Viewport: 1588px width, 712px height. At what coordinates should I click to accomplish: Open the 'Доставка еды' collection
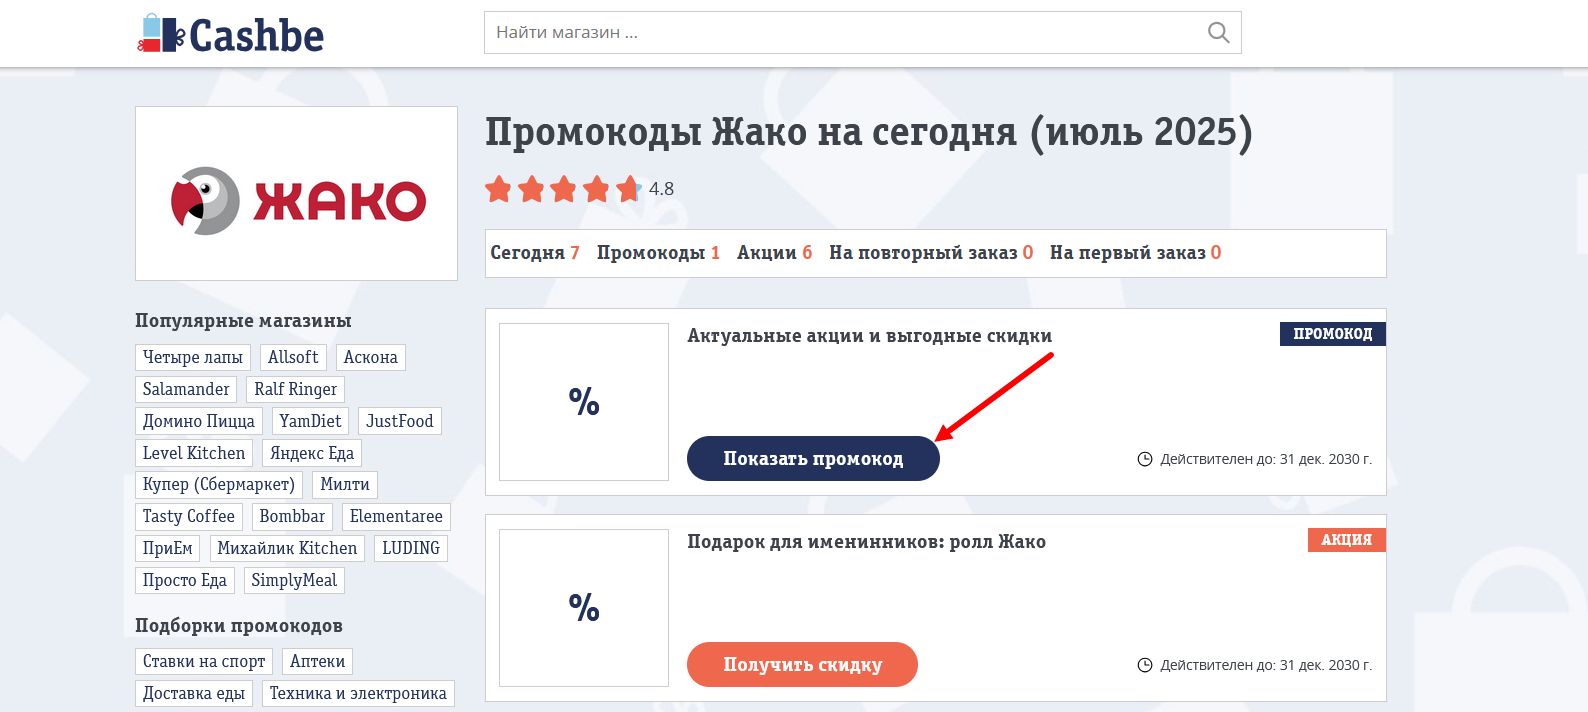[x=194, y=693]
